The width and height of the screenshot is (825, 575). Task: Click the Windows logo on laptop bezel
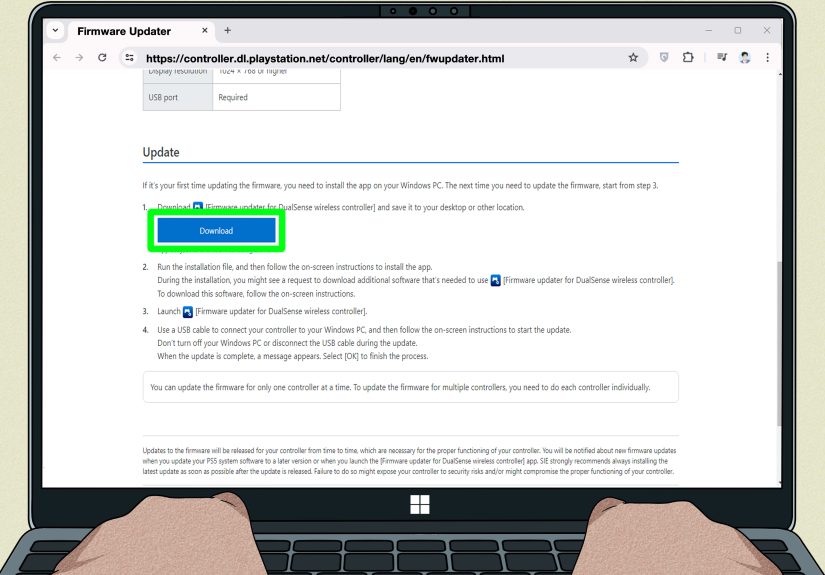[419, 504]
